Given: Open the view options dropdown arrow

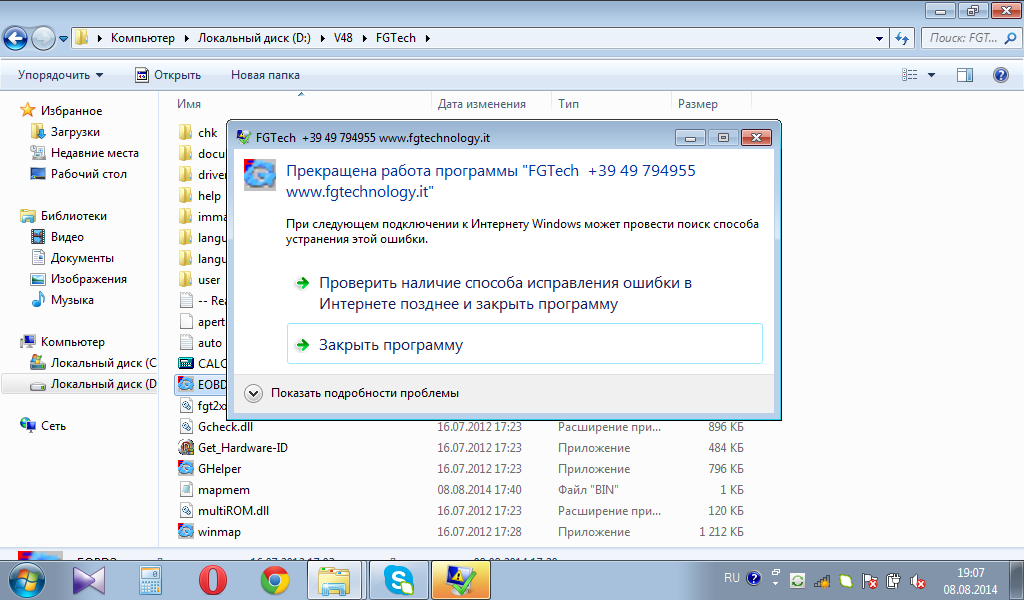Looking at the screenshot, I should (931, 75).
